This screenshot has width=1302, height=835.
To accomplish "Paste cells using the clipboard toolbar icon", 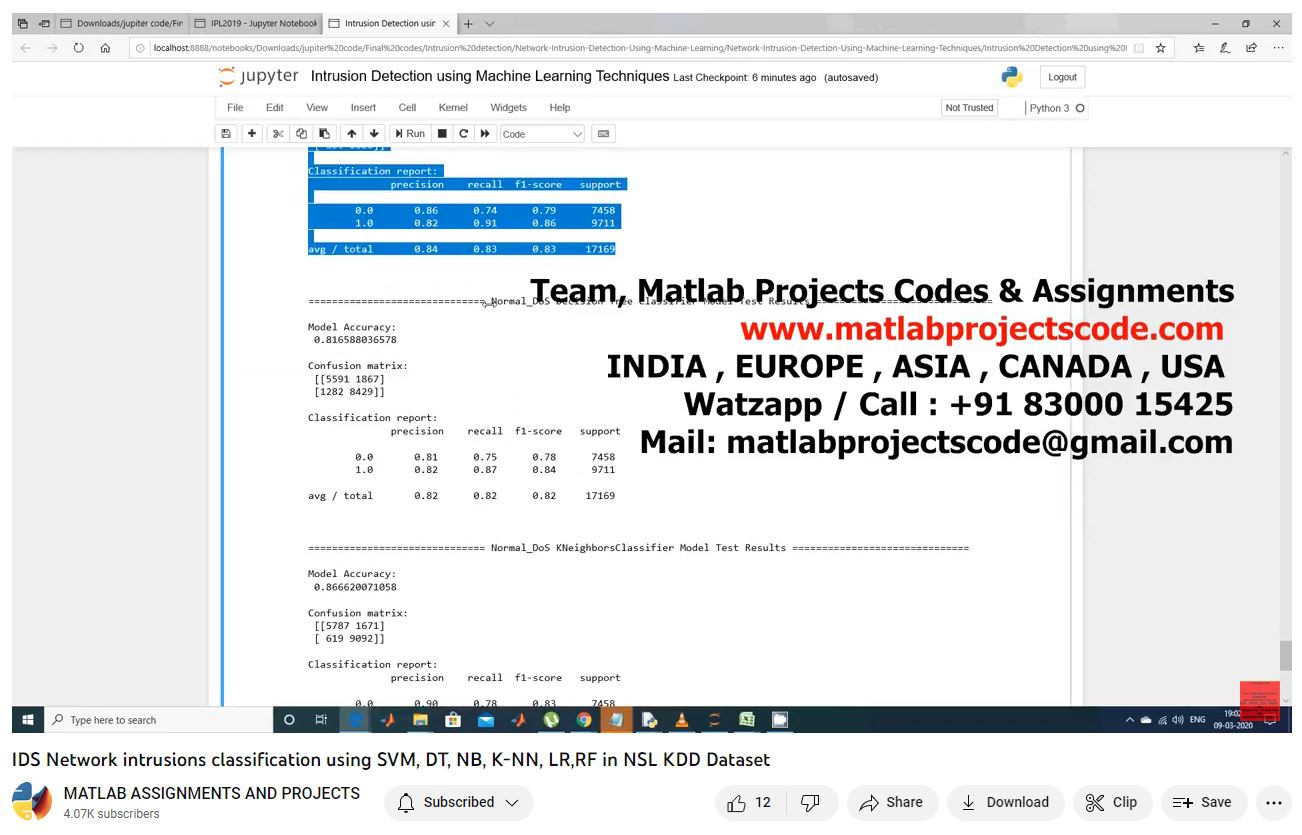I will pyautogui.click(x=324, y=134).
